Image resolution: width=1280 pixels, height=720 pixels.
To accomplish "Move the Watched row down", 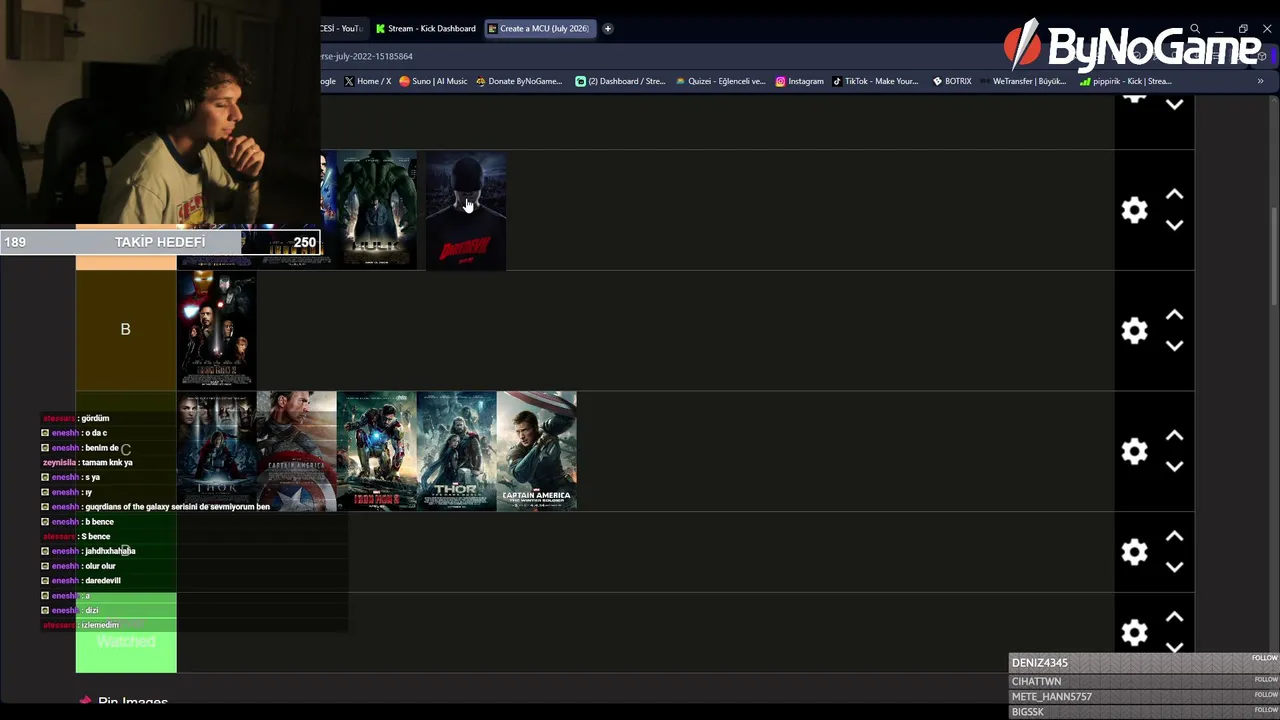I will coord(1175,647).
